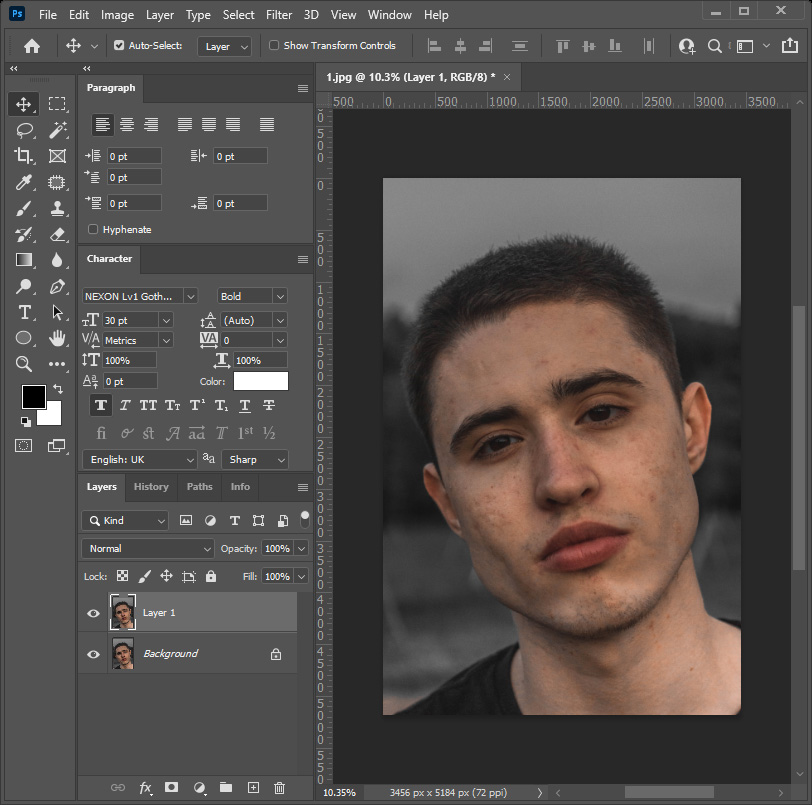
Task: Open the Filter menu
Action: click(x=279, y=15)
